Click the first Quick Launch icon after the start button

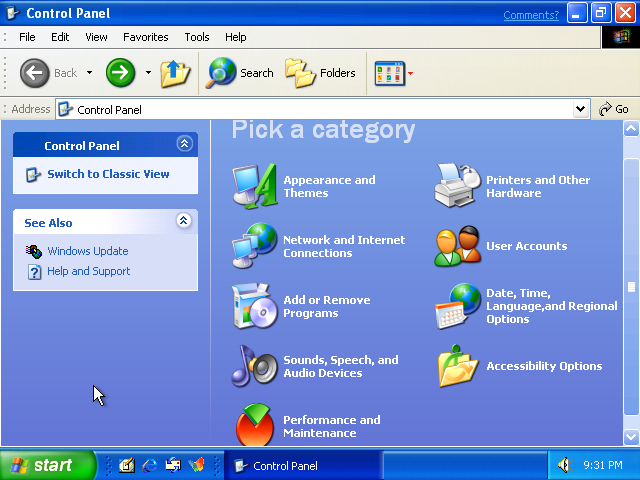(127, 465)
